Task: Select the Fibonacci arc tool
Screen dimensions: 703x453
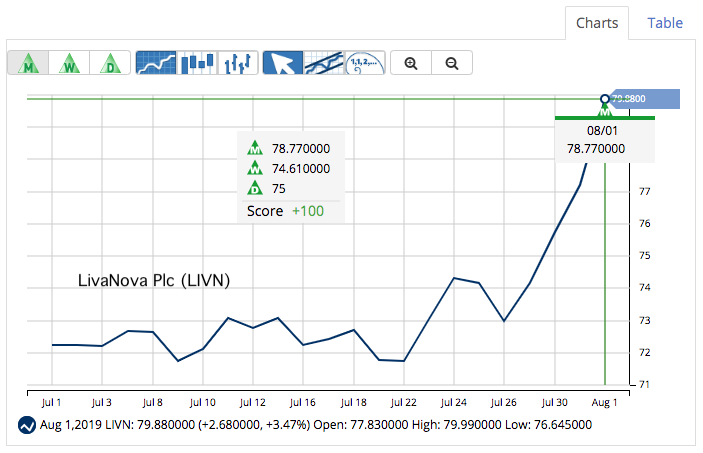Action: pyautogui.click(x=365, y=63)
